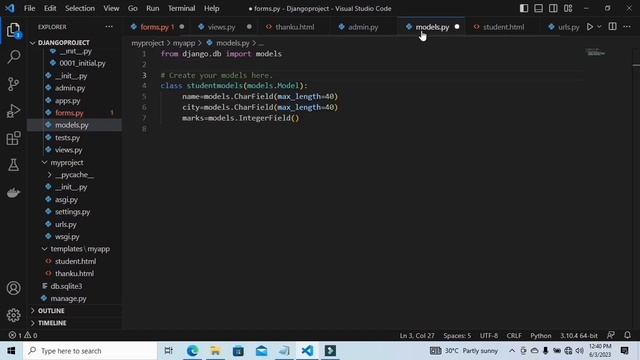Open the weather widget 30°C Partly sunny
Viewport: 640px width, 360px height.
(x=464, y=351)
